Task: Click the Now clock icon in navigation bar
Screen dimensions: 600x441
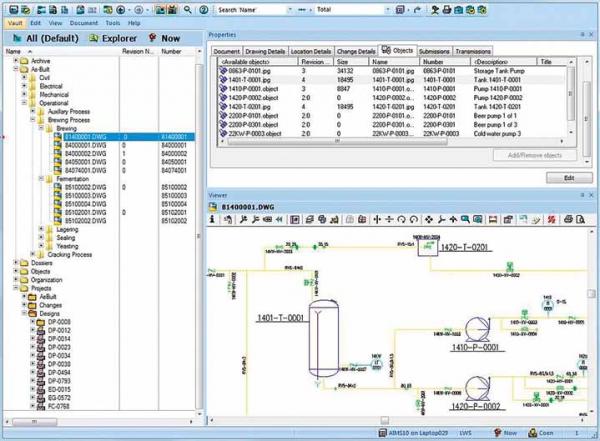Action: pyautogui.click(x=153, y=36)
